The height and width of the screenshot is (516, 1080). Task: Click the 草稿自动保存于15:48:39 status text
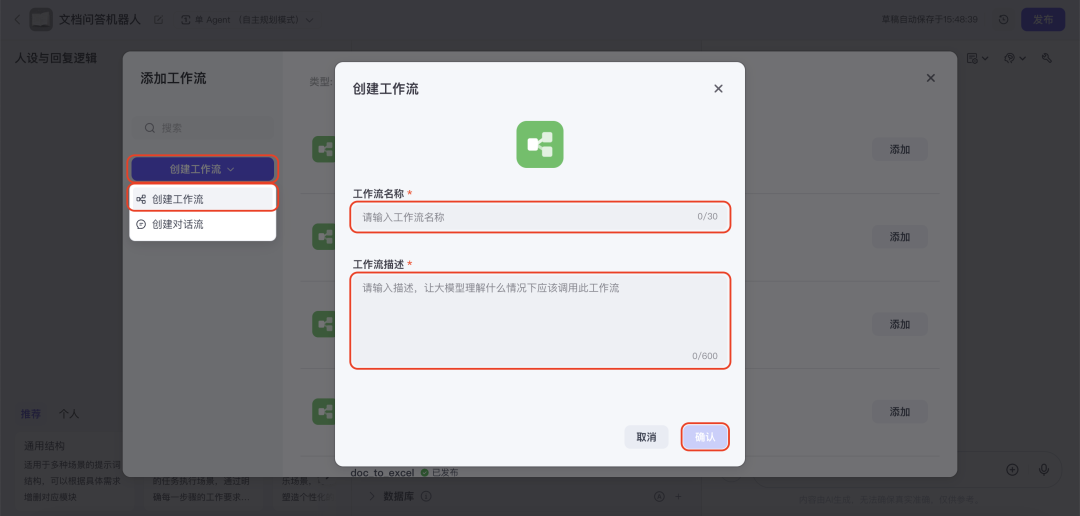pos(930,19)
